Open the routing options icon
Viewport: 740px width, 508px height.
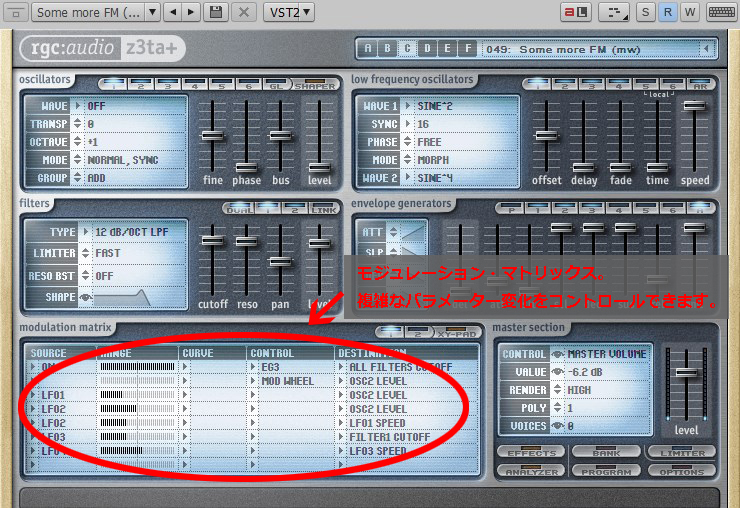pyautogui.click(x=614, y=12)
